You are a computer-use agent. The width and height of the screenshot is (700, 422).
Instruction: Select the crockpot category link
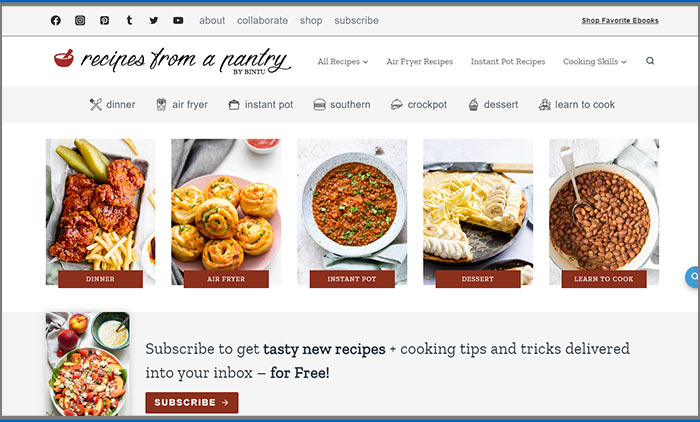(x=418, y=104)
